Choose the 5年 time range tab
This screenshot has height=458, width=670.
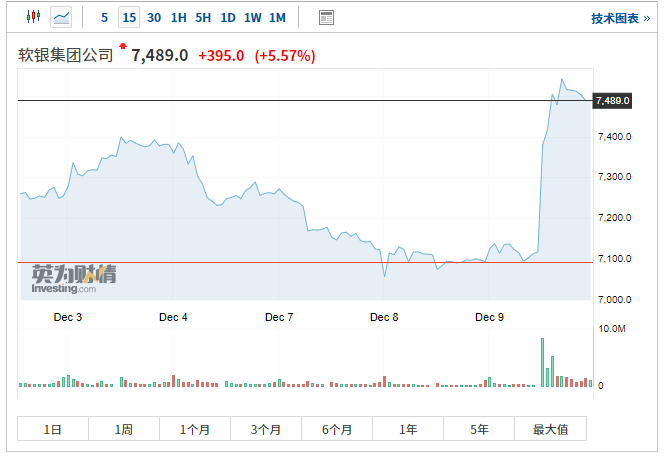click(x=479, y=429)
